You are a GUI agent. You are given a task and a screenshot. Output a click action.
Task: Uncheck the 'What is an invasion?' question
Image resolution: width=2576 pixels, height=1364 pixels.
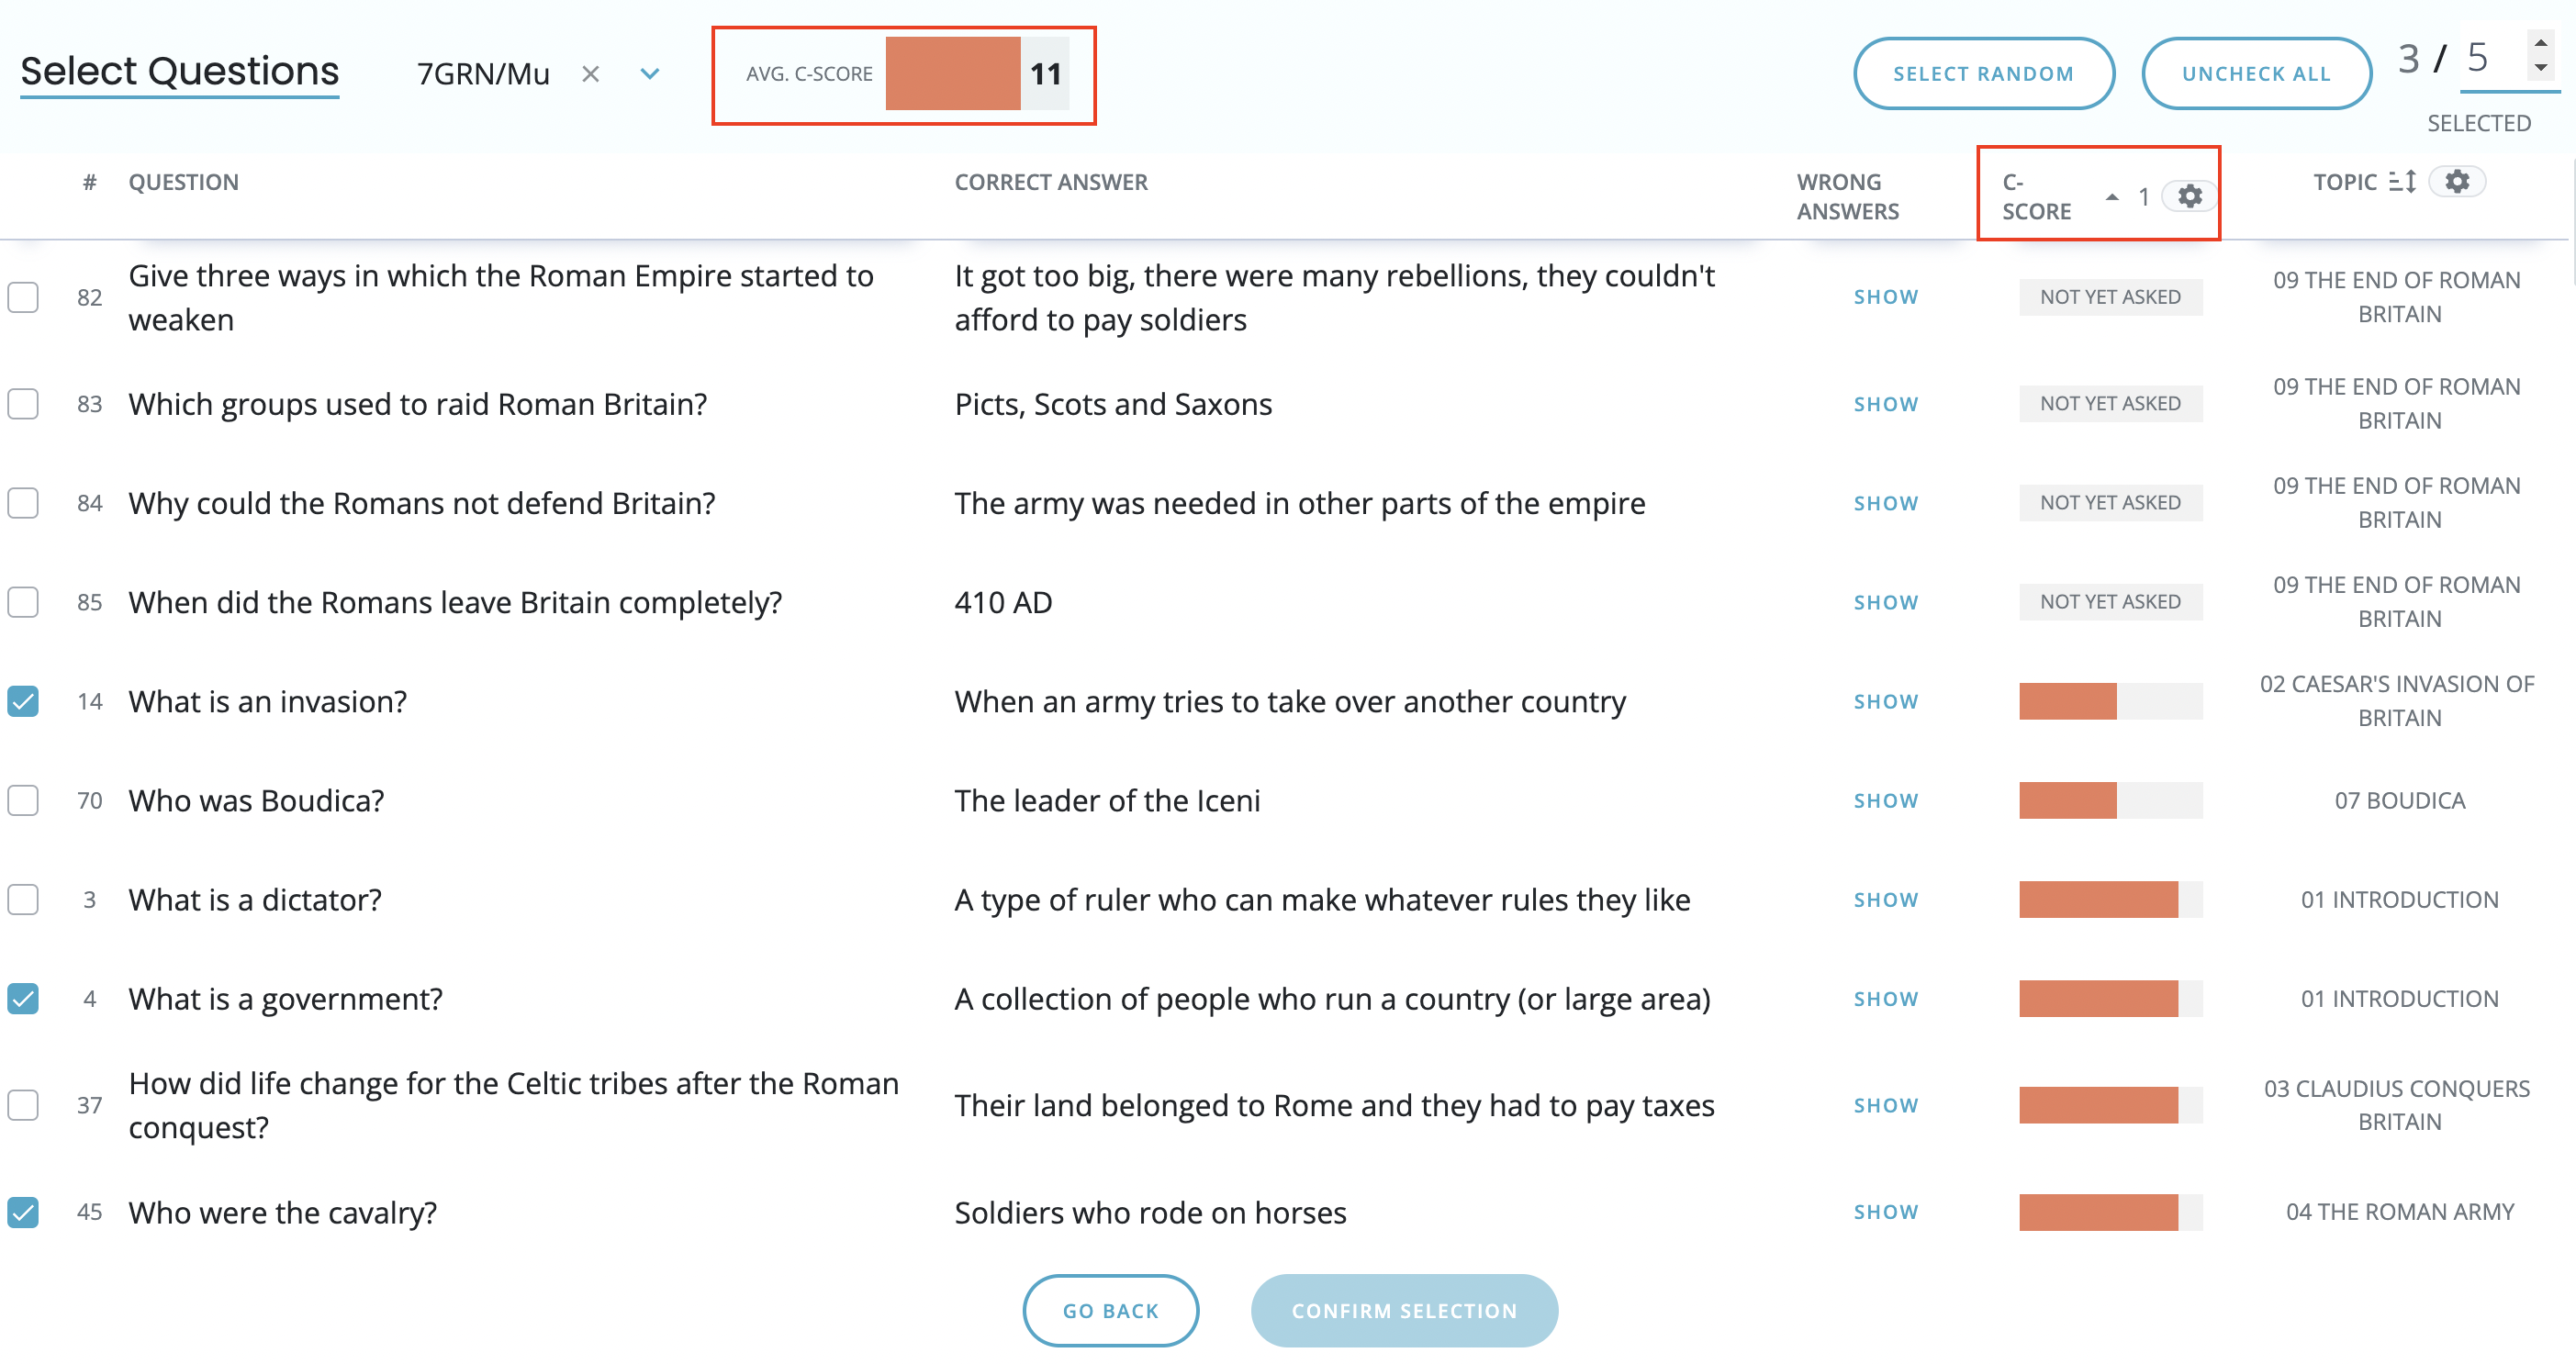(x=23, y=701)
